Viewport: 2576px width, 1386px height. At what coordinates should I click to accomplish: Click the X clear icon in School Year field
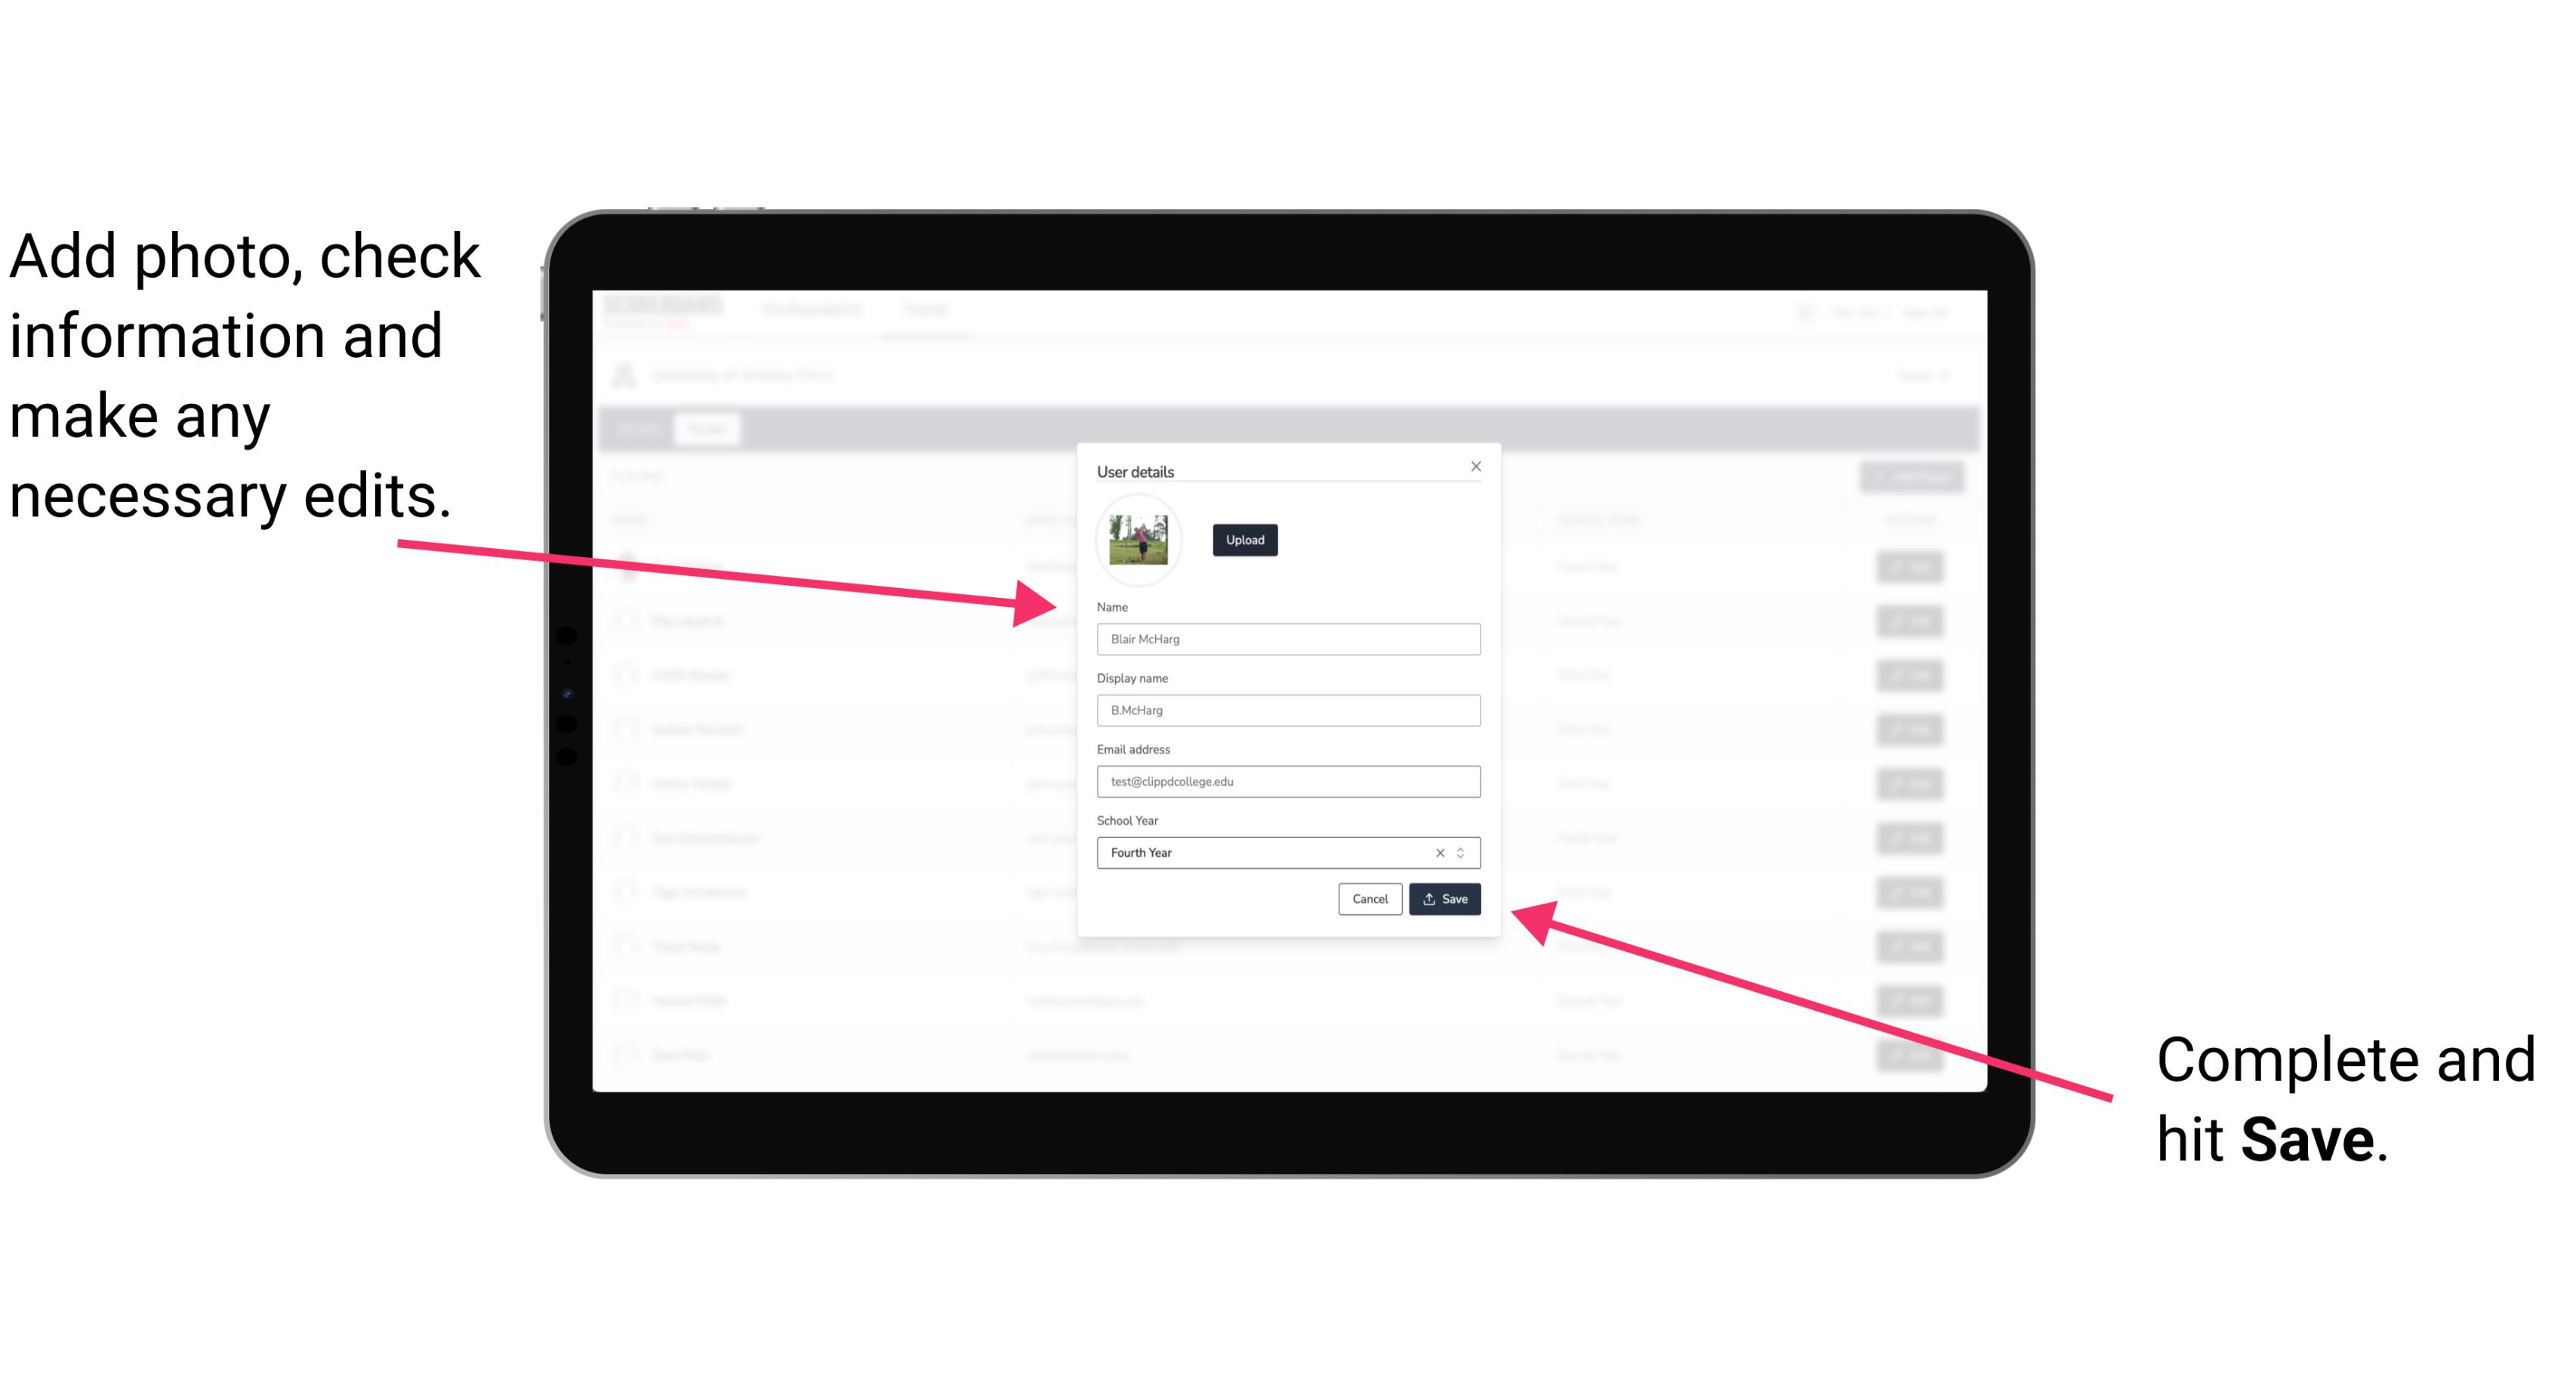click(1441, 850)
